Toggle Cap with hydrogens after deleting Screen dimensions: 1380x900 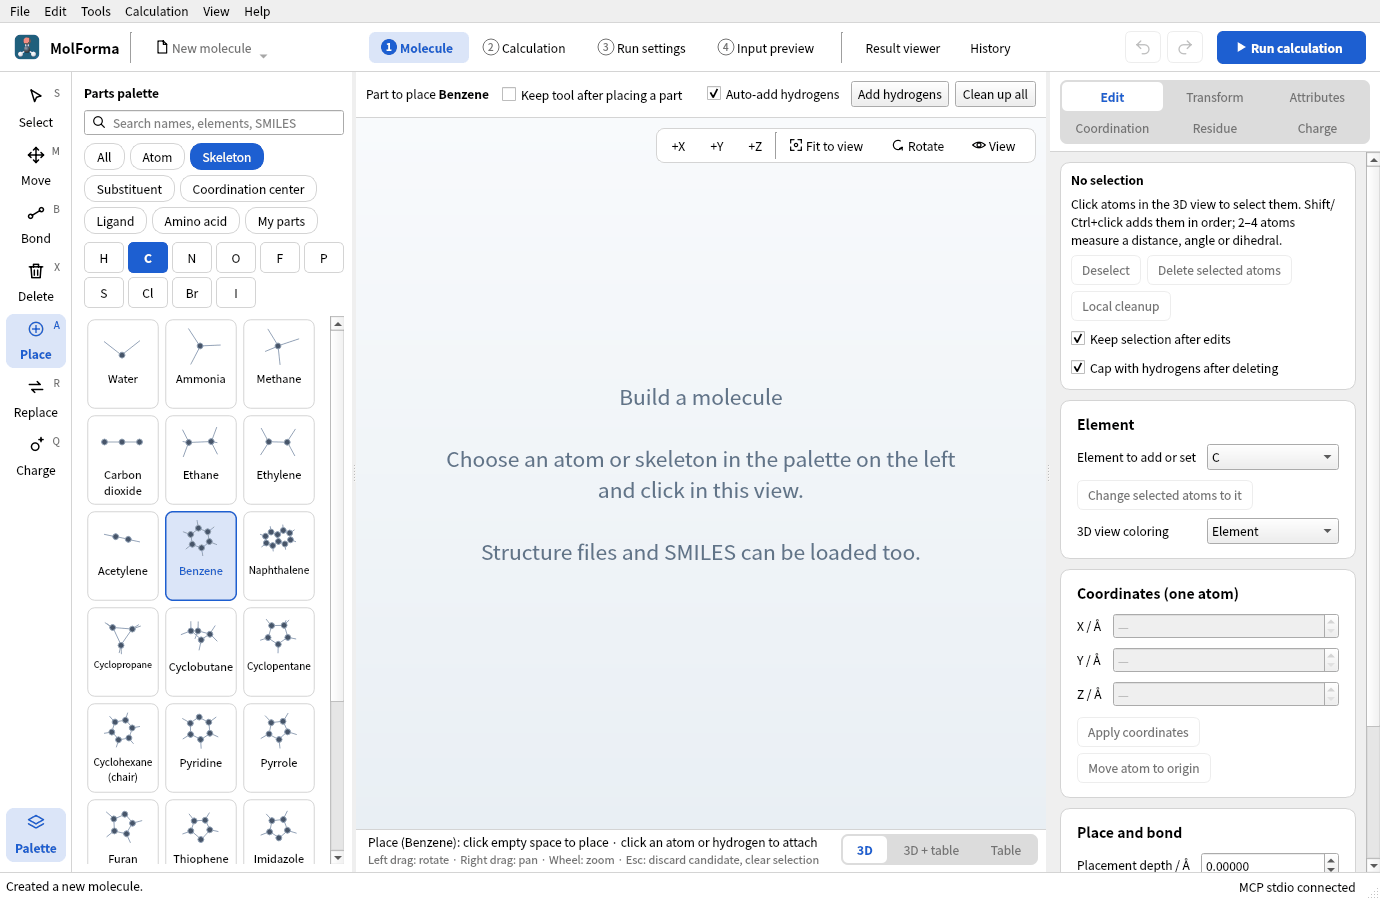tap(1078, 368)
